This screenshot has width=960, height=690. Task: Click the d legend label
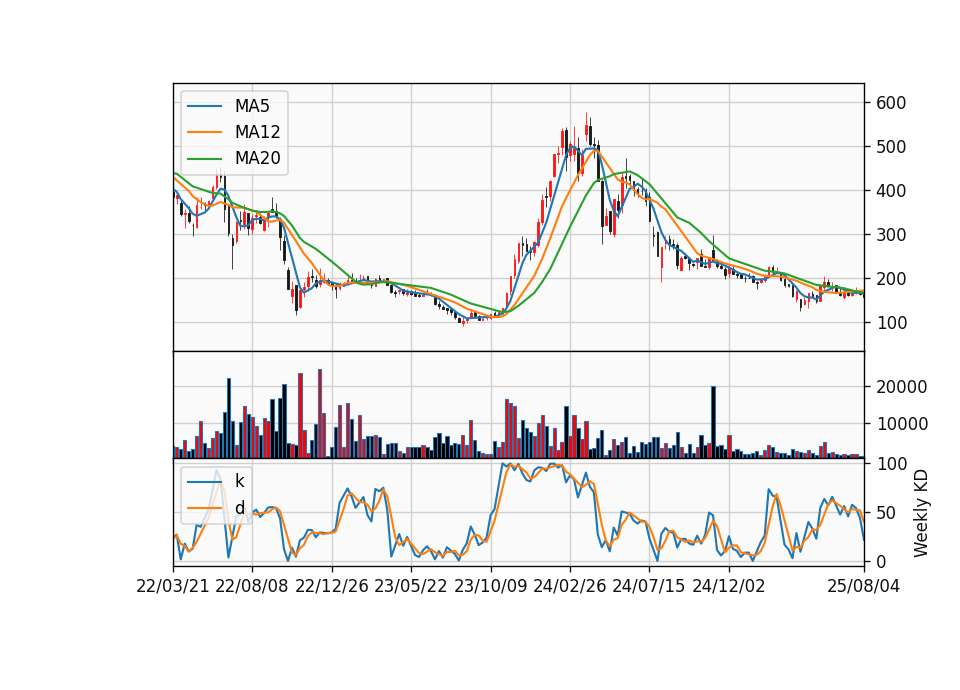click(239, 508)
